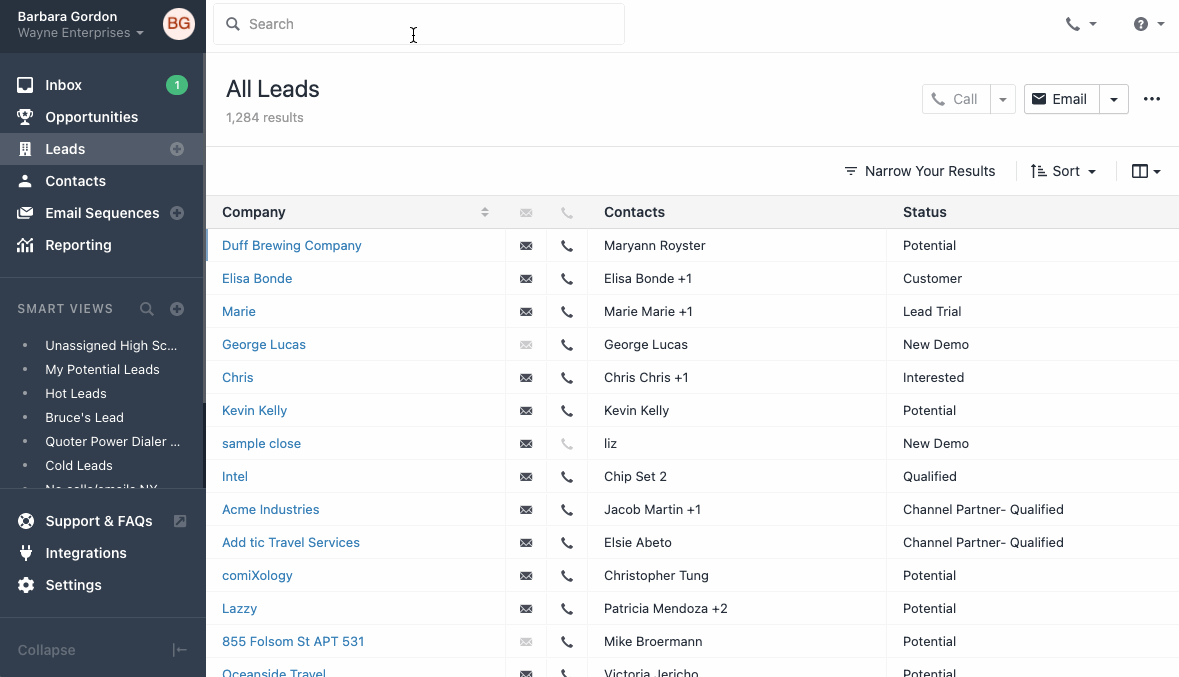
Task: Call Intel lead phone icon
Action: pos(567,478)
